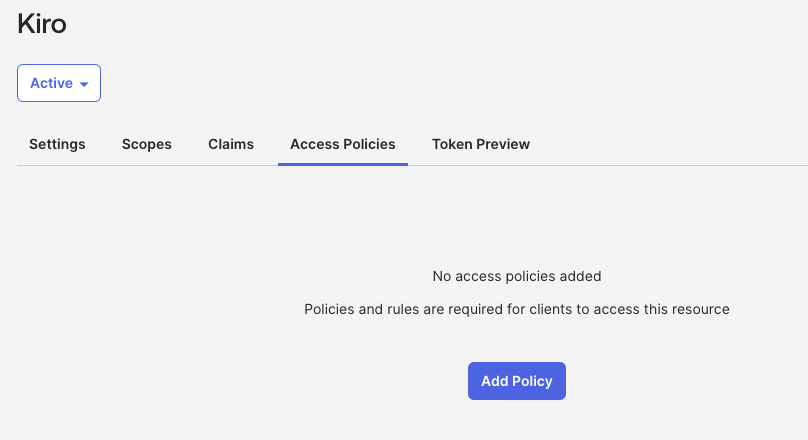Switch to the Settings tab
This screenshot has width=808, height=440.
[x=57, y=144]
